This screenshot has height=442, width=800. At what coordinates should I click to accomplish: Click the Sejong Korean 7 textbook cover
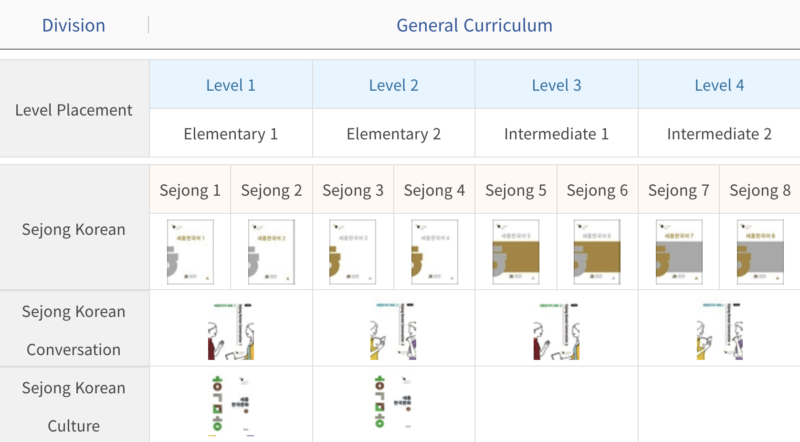(679, 252)
